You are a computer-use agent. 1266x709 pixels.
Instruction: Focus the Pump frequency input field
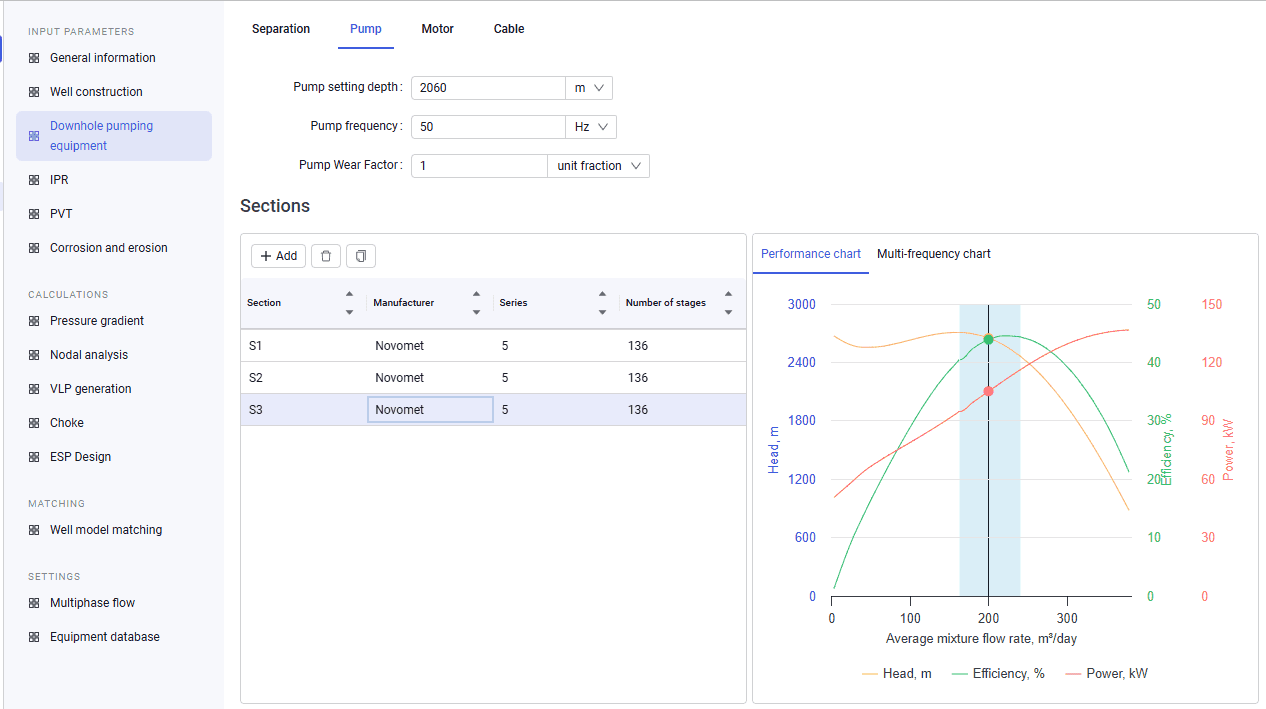pos(488,127)
